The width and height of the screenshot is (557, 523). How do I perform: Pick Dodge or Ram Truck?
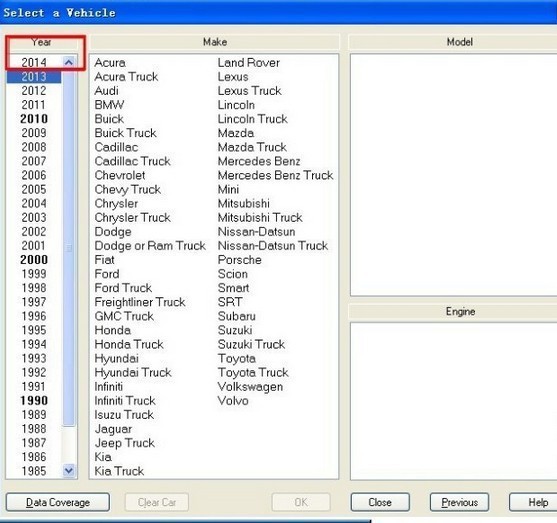[150, 246]
